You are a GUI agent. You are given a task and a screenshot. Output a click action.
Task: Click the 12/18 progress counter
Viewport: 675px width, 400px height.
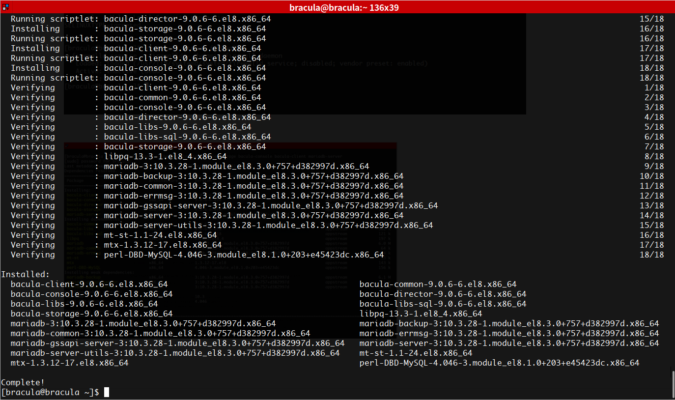click(652, 196)
